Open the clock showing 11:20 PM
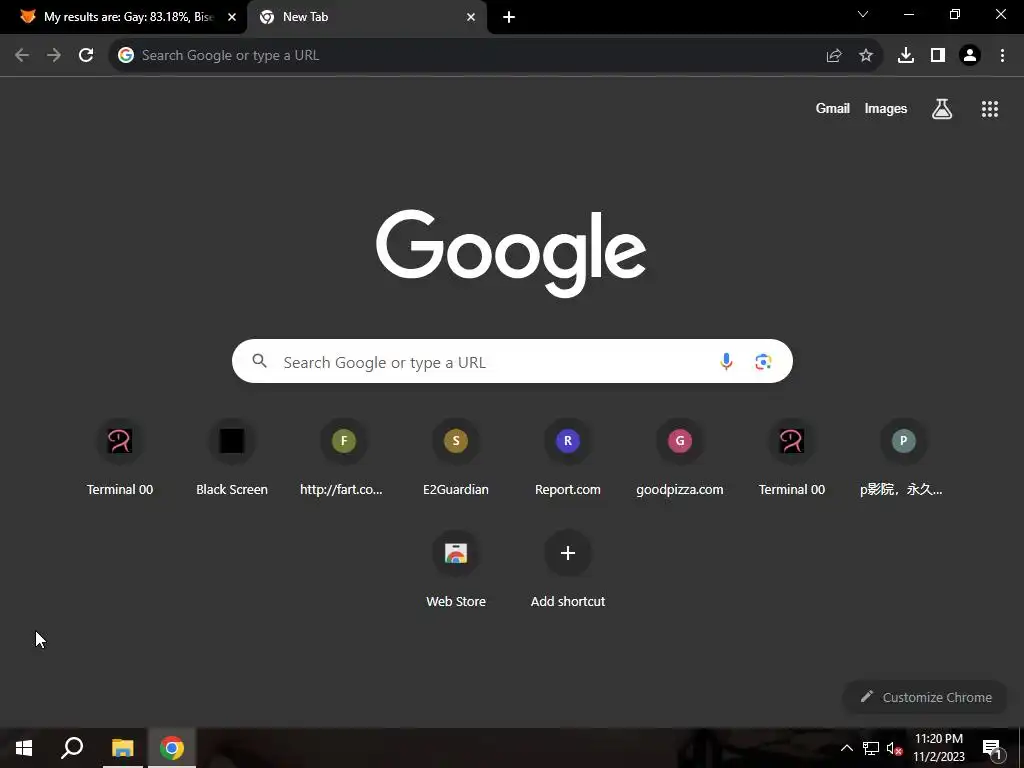The height and width of the screenshot is (768, 1024). [x=938, y=748]
